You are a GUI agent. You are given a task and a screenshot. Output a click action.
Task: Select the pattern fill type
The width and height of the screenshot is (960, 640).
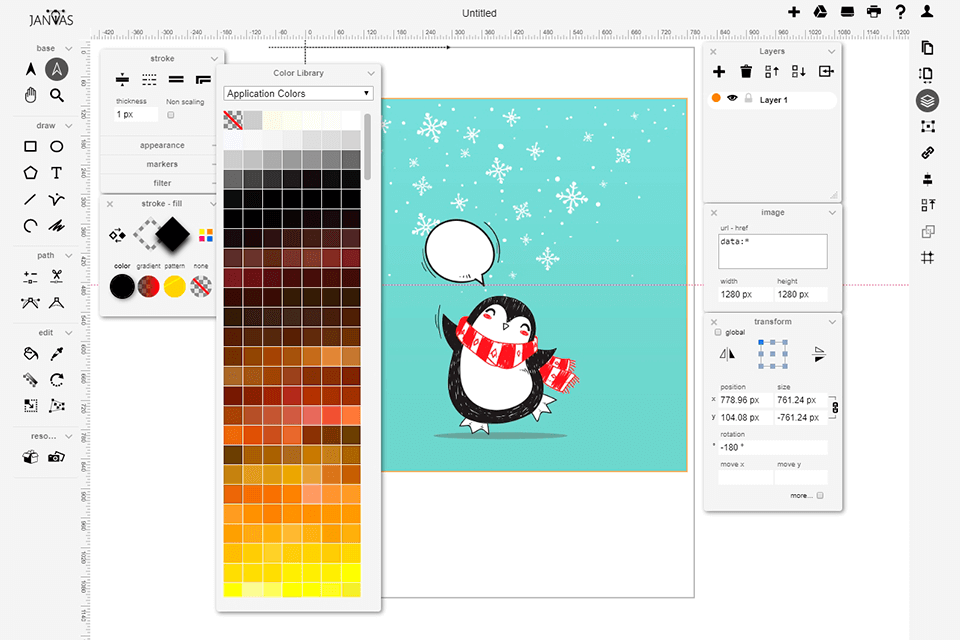pyautogui.click(x=174, y=286)
